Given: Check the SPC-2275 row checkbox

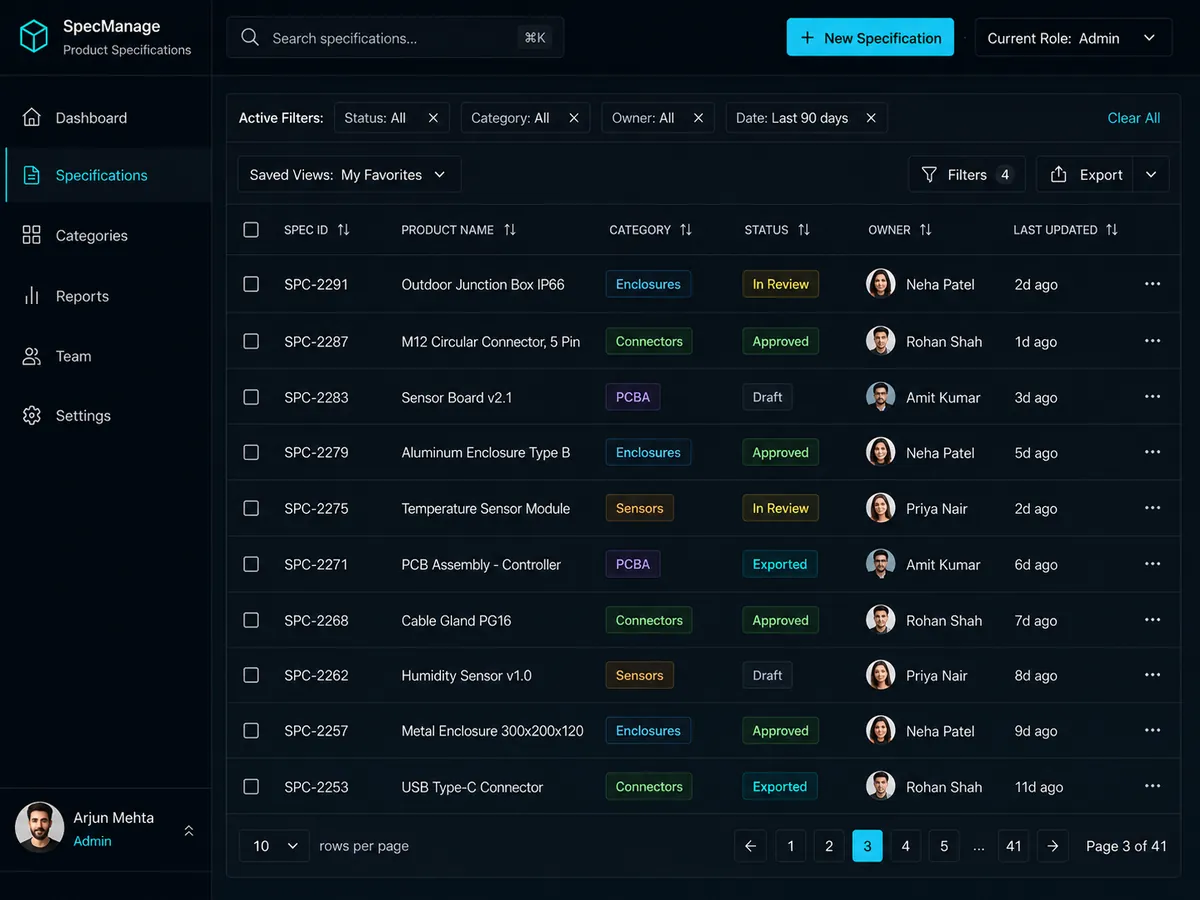Looking at the screenshot, I should point(251,508).
